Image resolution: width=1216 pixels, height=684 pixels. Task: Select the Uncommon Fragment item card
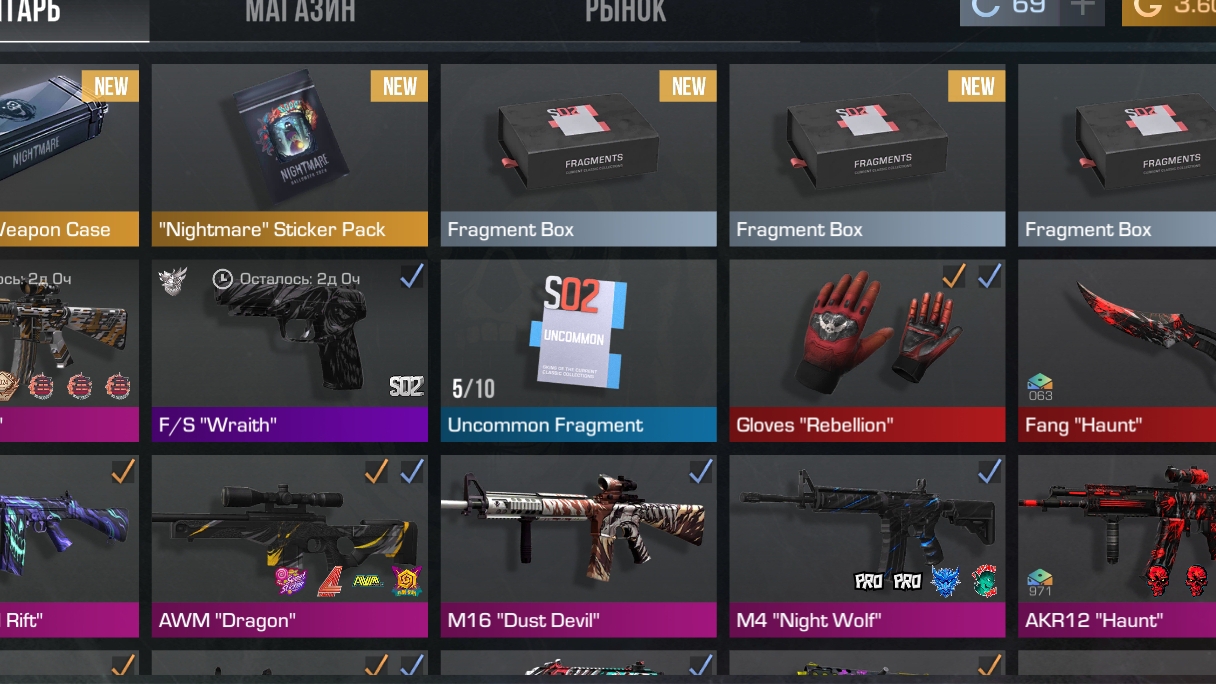pyautogui.click(x=579, y=351)
